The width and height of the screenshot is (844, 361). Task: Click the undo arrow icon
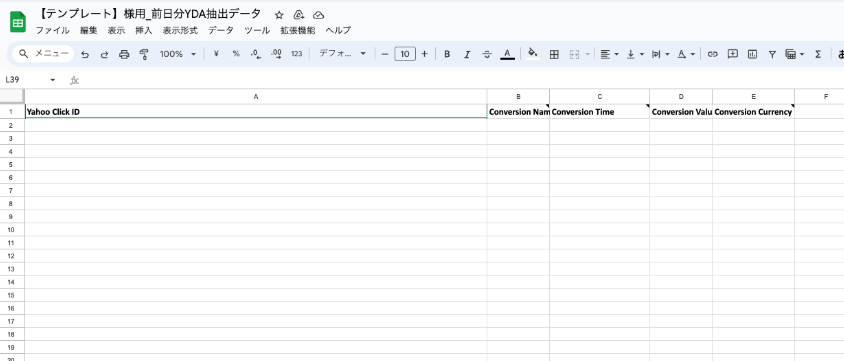85,54
